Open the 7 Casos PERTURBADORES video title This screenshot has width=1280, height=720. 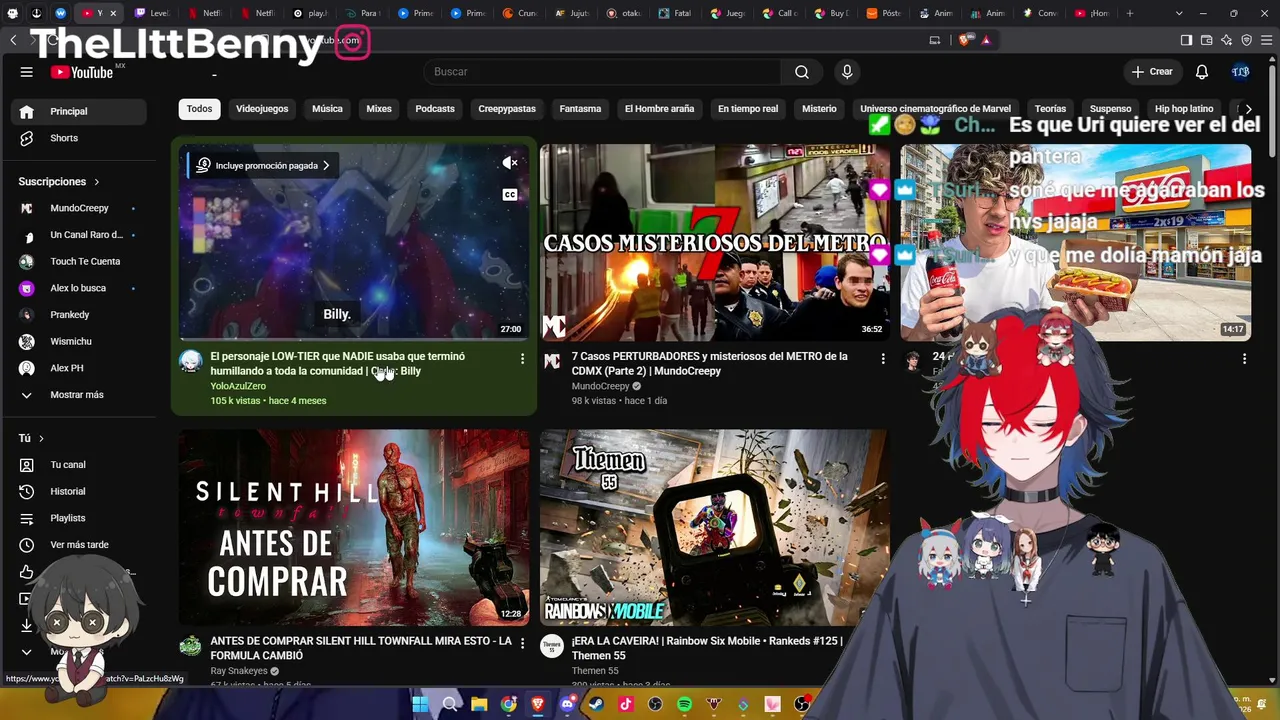(x=709, y=364)
